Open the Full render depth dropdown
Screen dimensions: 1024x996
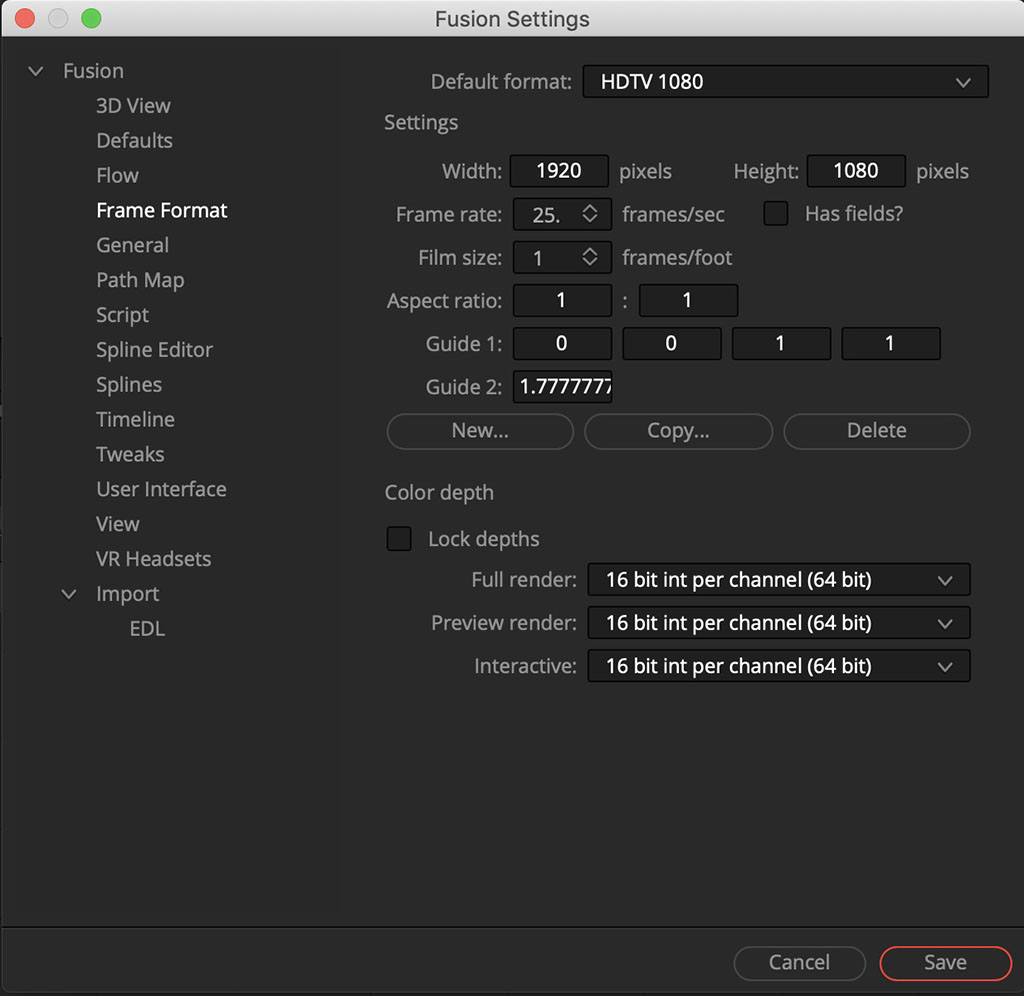point(779,580)
